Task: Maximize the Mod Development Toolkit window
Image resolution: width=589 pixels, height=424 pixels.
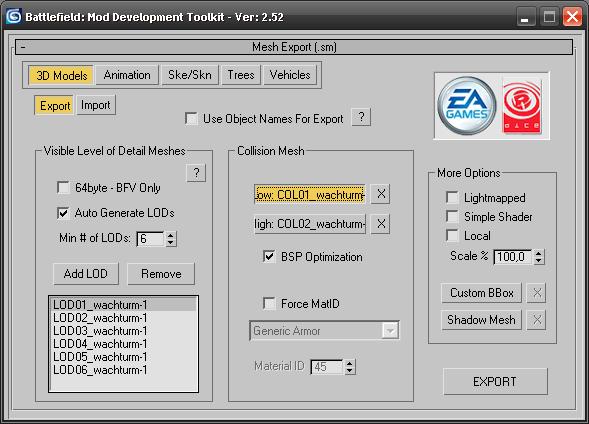Action: [549, 17]
